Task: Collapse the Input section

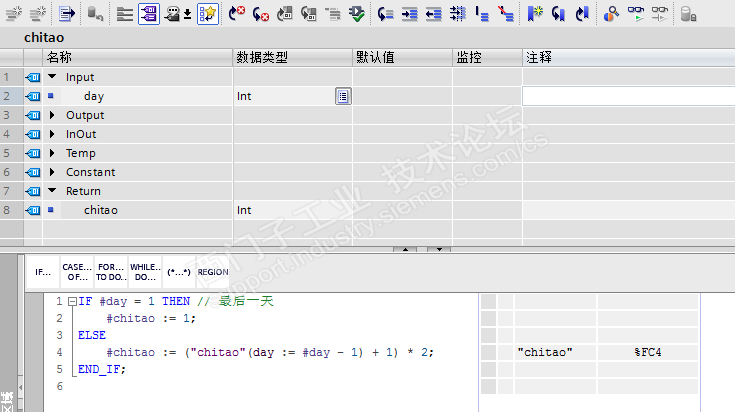Action: (52, 76)
